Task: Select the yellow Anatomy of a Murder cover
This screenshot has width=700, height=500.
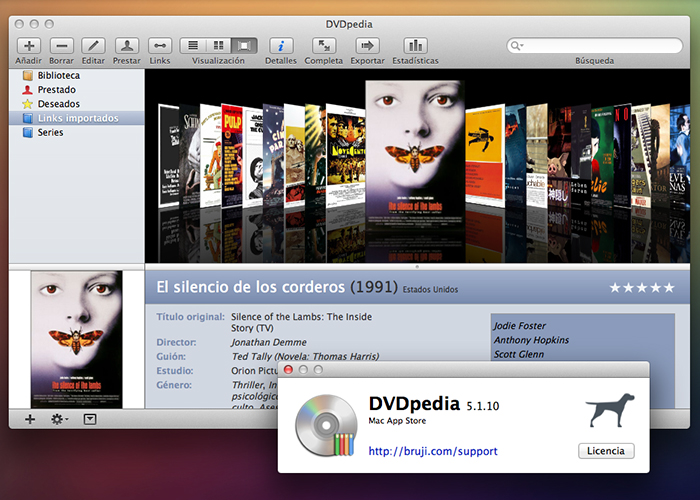Action: tap(485, 154)
